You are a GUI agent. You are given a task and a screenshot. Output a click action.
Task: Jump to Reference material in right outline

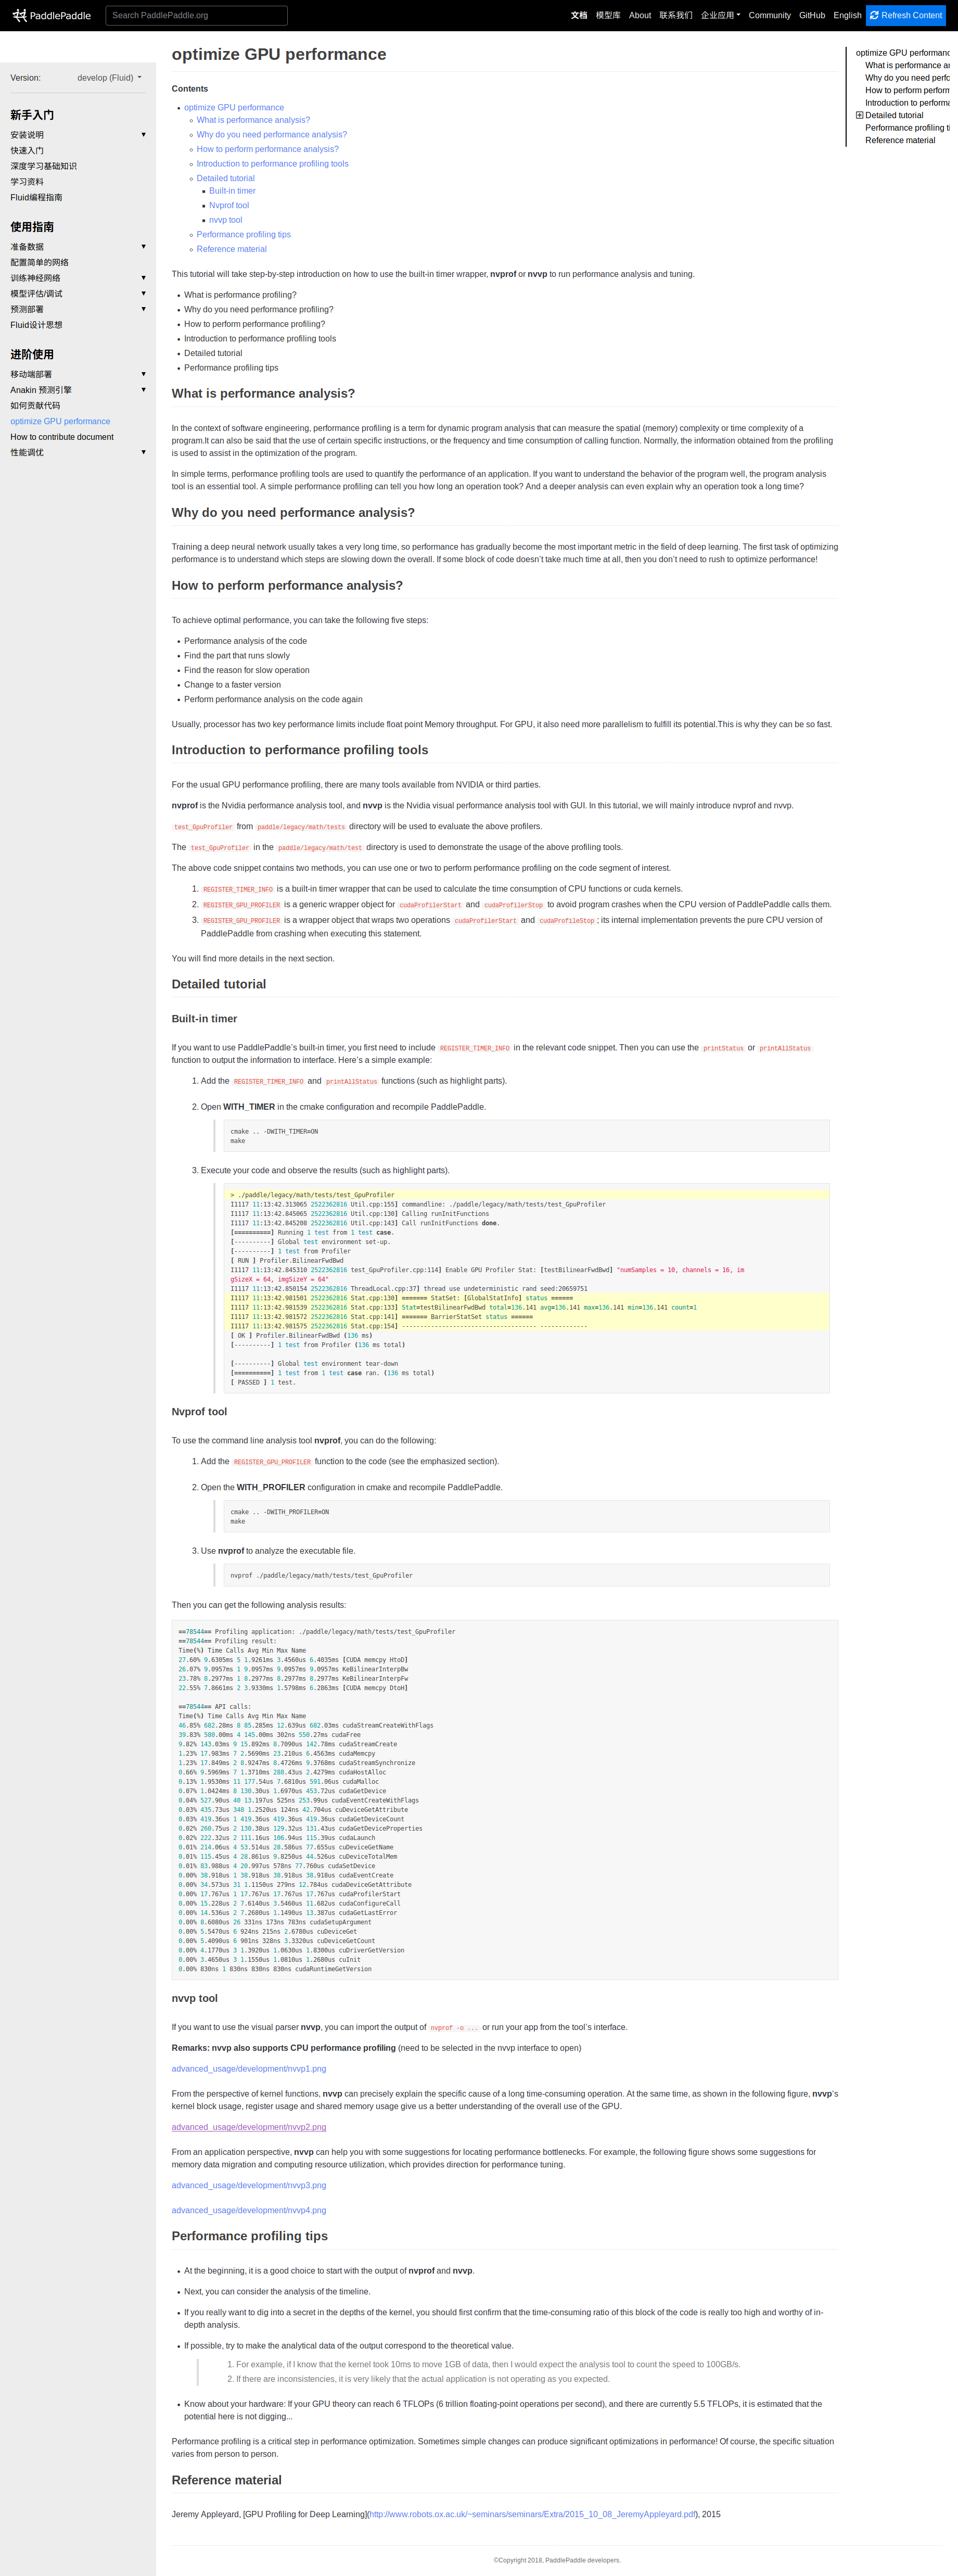pyautogui.click(x=900, y=140)
